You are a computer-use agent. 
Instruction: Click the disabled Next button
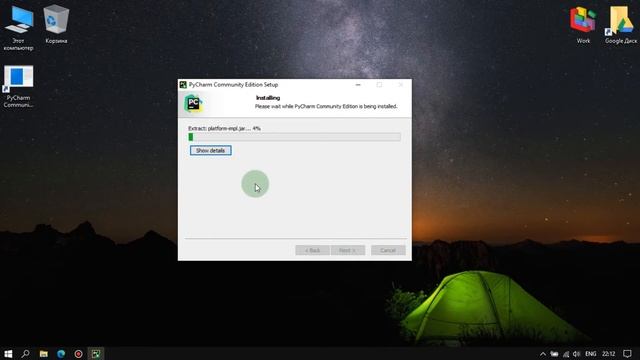pos(348,250)
